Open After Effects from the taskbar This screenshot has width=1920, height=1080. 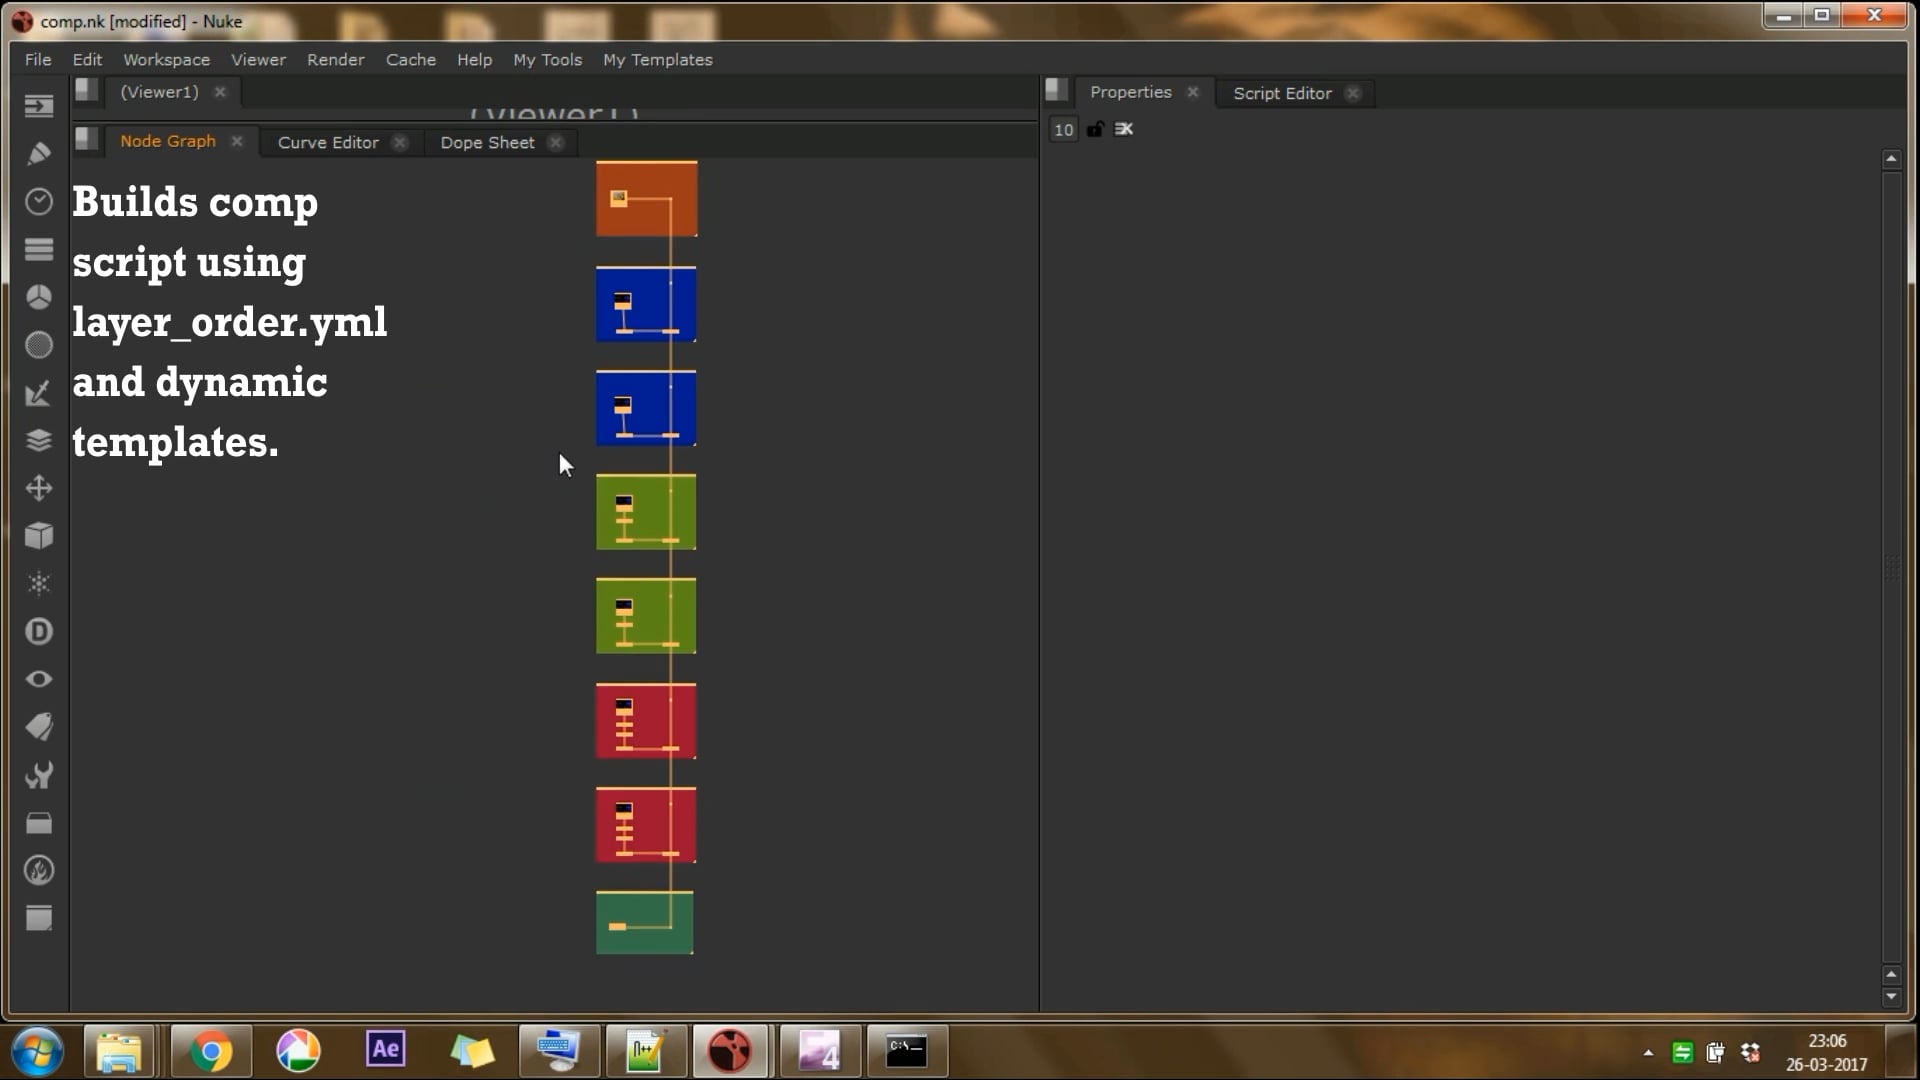pyautogui.click(x=385, y=1050)
